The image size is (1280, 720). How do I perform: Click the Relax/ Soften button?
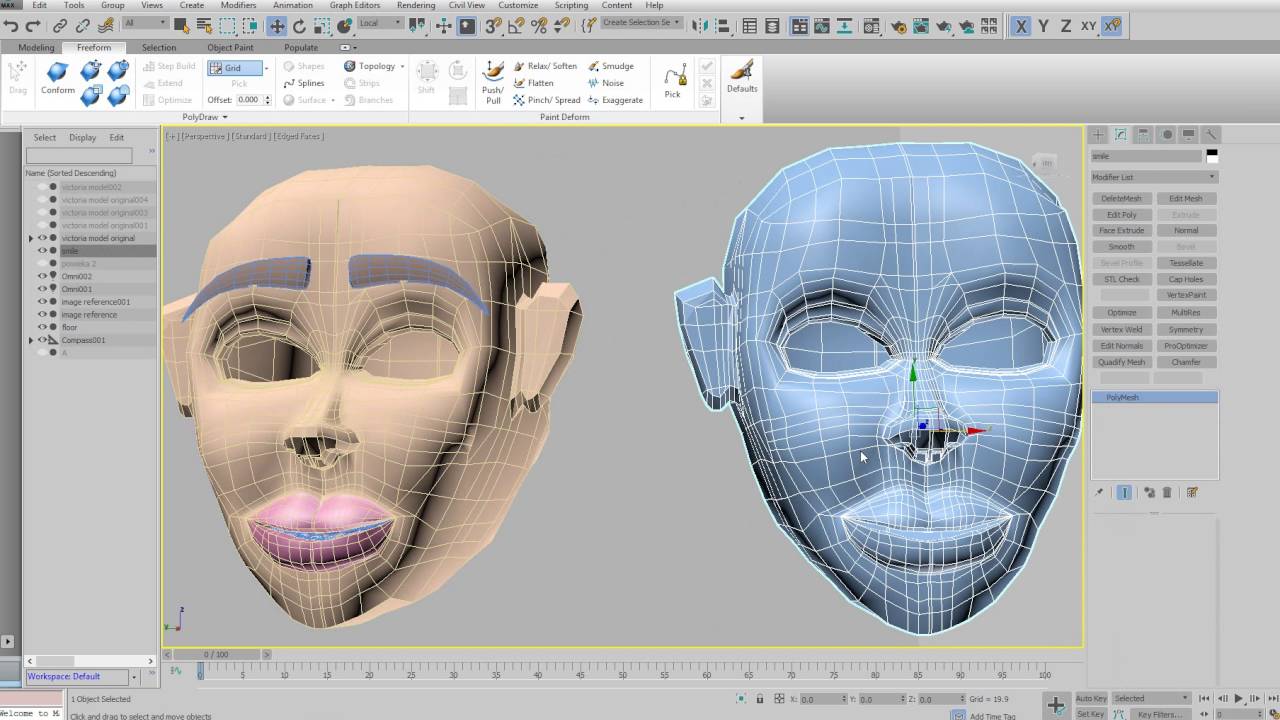pos(545,66)
